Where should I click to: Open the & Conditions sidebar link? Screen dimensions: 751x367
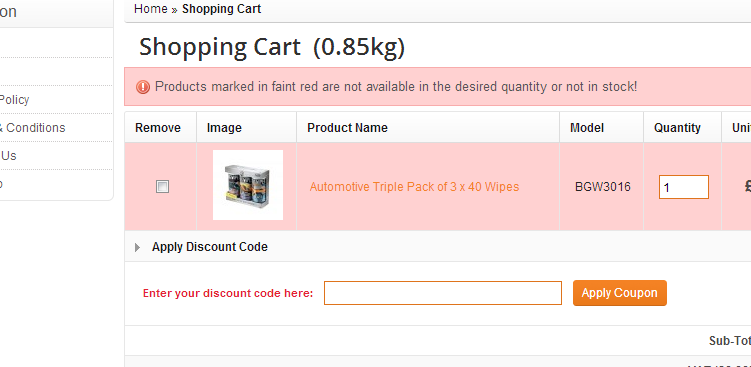tap(32, 128)
